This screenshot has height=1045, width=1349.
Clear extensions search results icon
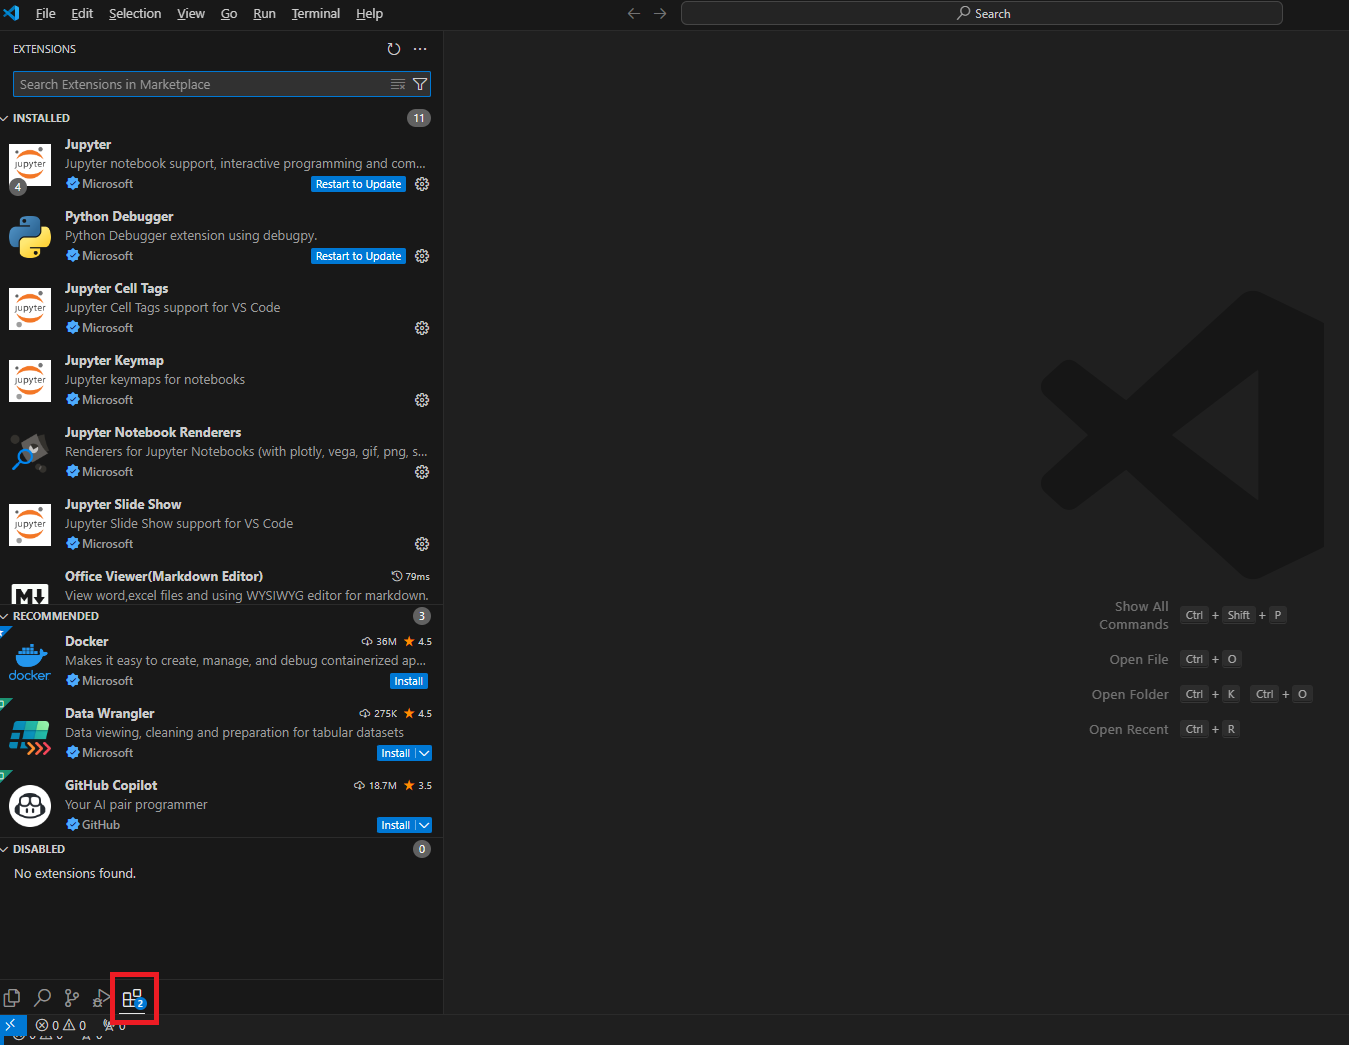398,84
